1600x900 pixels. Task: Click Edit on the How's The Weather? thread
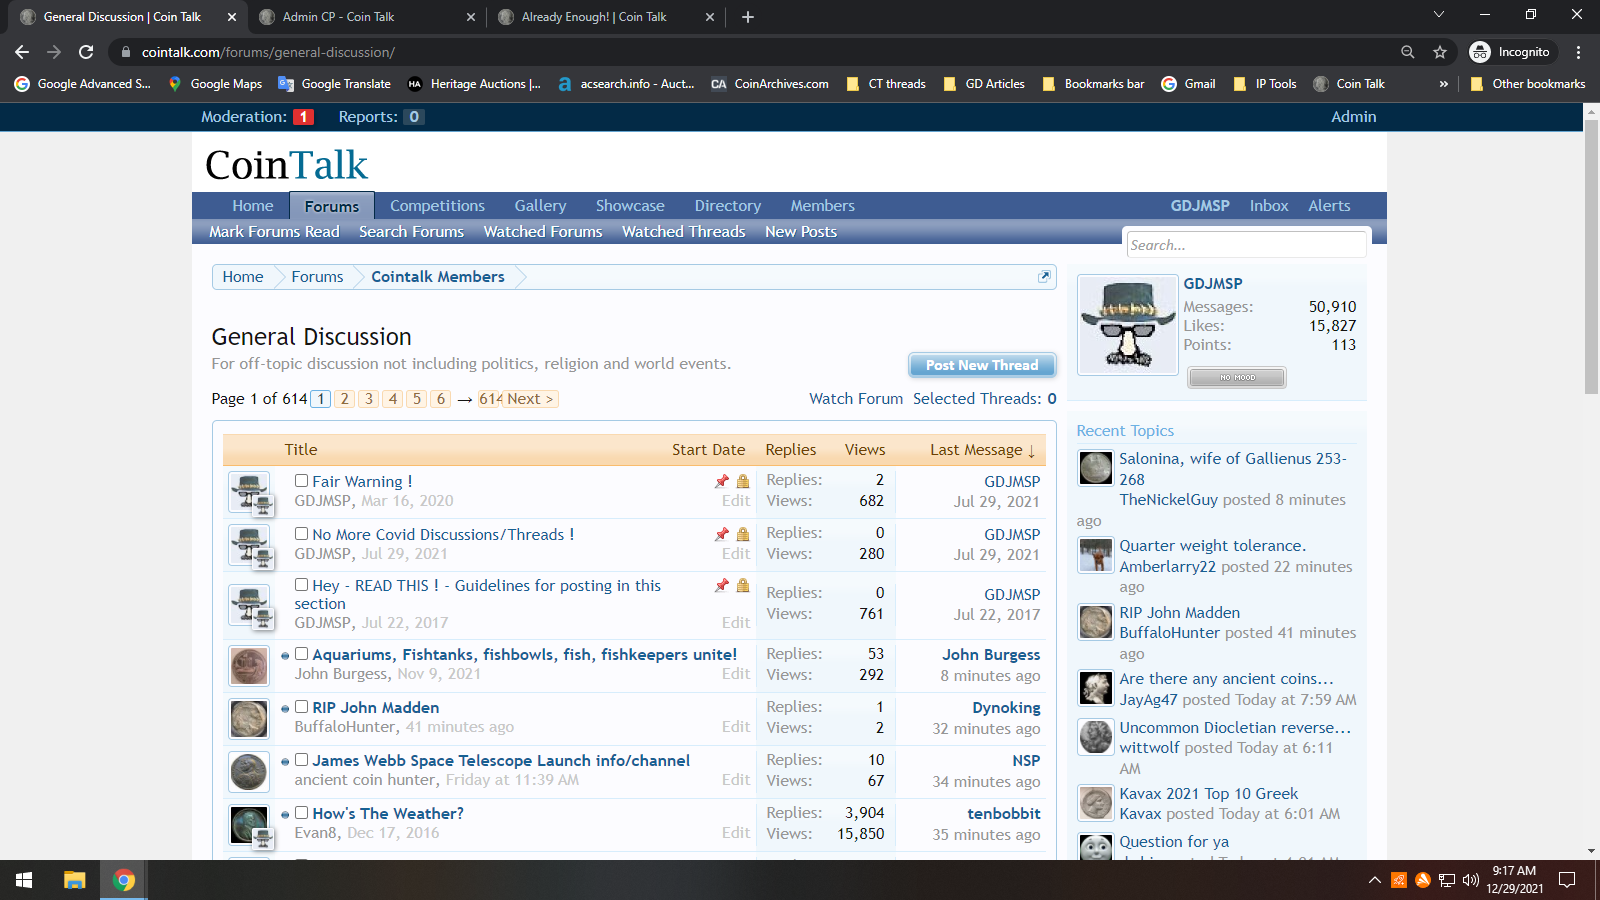pyautogui.click(x=736, y=833)
